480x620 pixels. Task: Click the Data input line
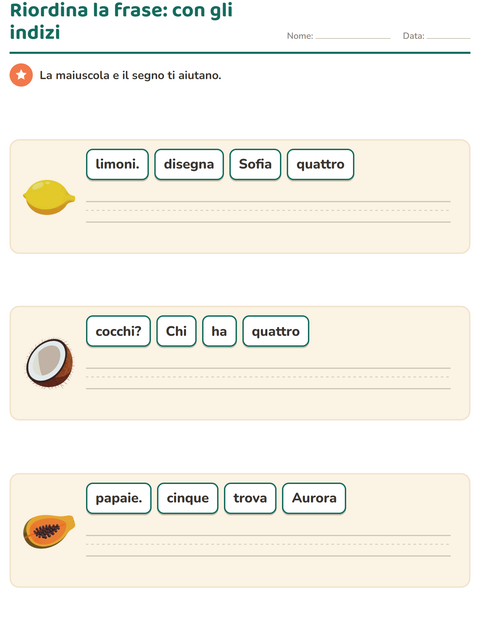pyautogui.click(x=448, y=36)
